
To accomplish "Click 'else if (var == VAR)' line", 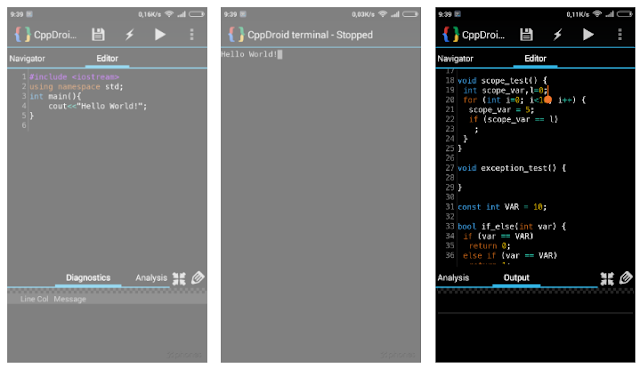I will point(510,256).
